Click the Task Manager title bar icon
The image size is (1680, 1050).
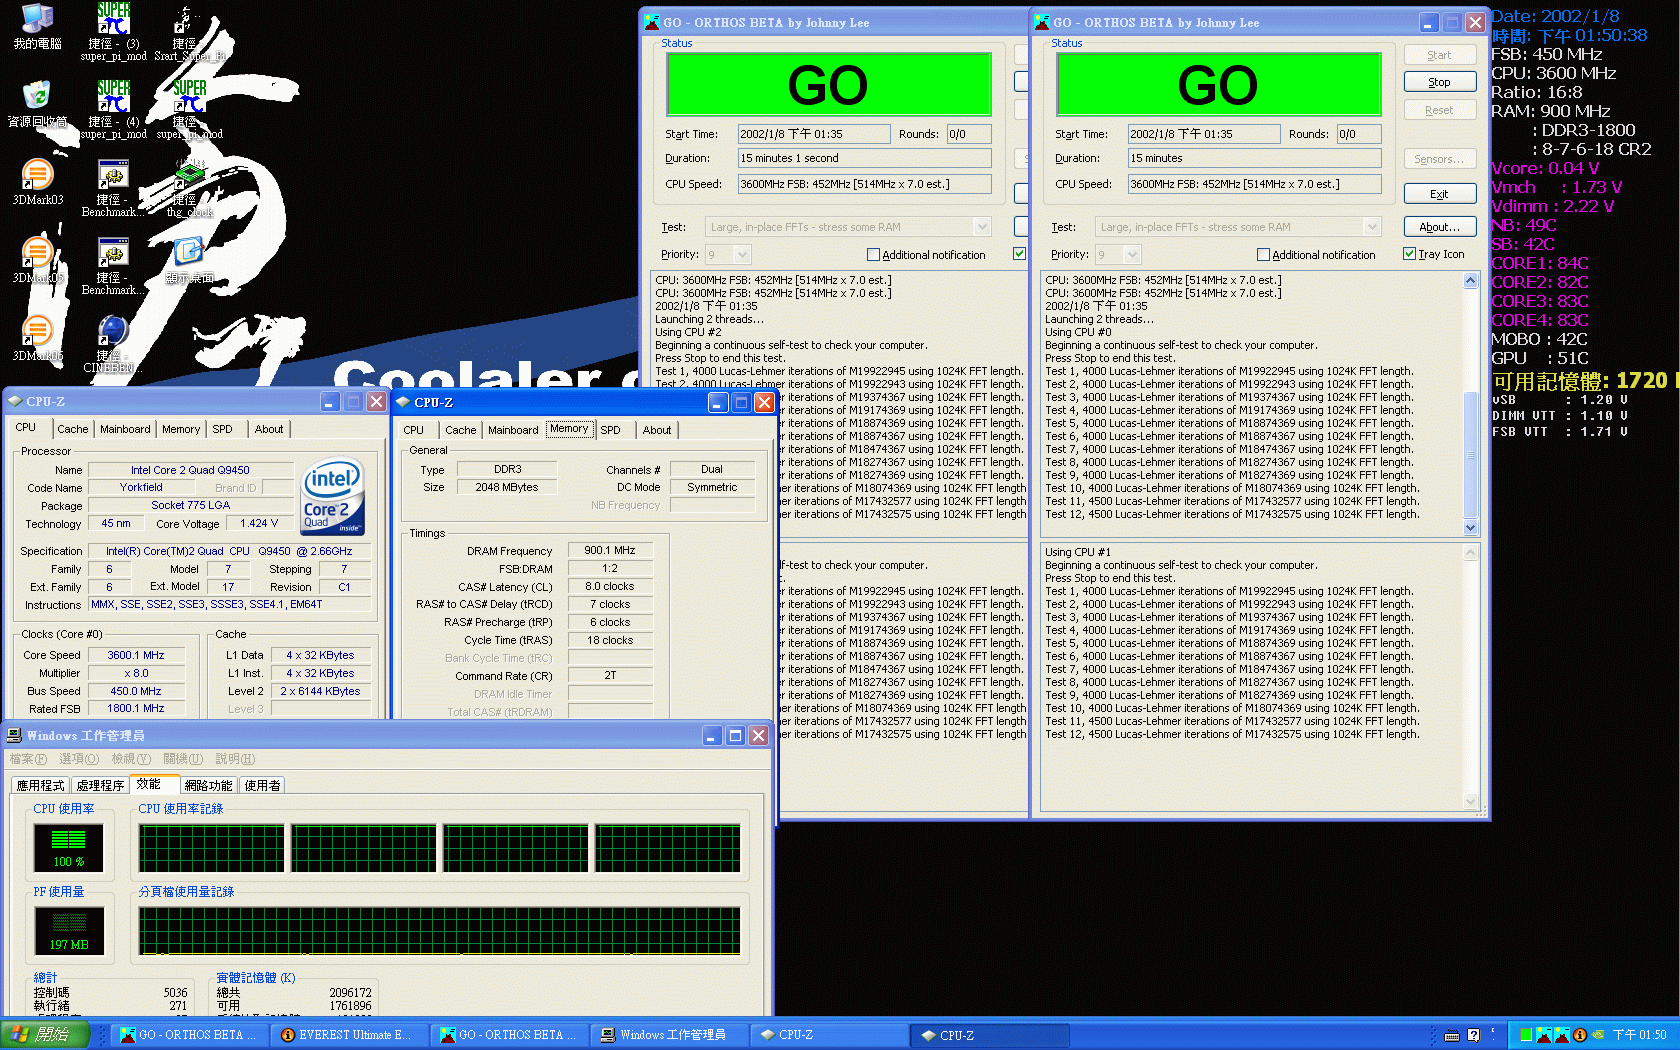[x=14, y=735]
